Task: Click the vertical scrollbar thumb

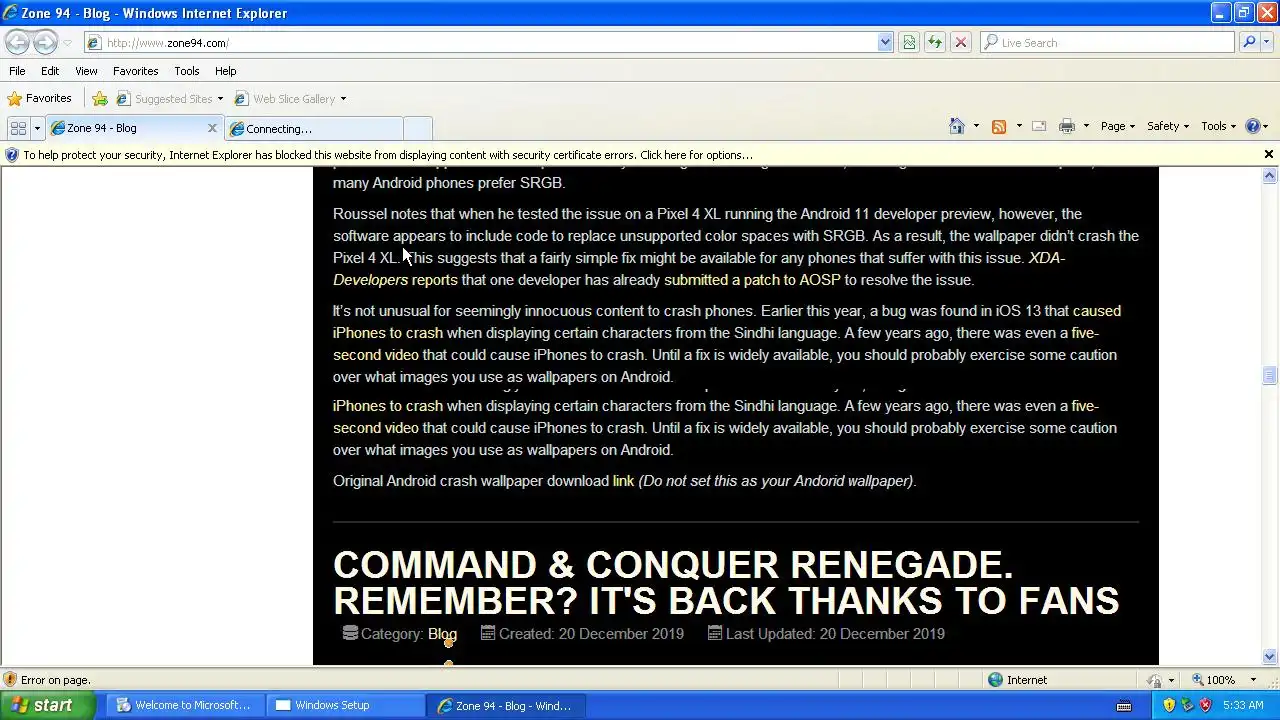Action: [1269, 376]
